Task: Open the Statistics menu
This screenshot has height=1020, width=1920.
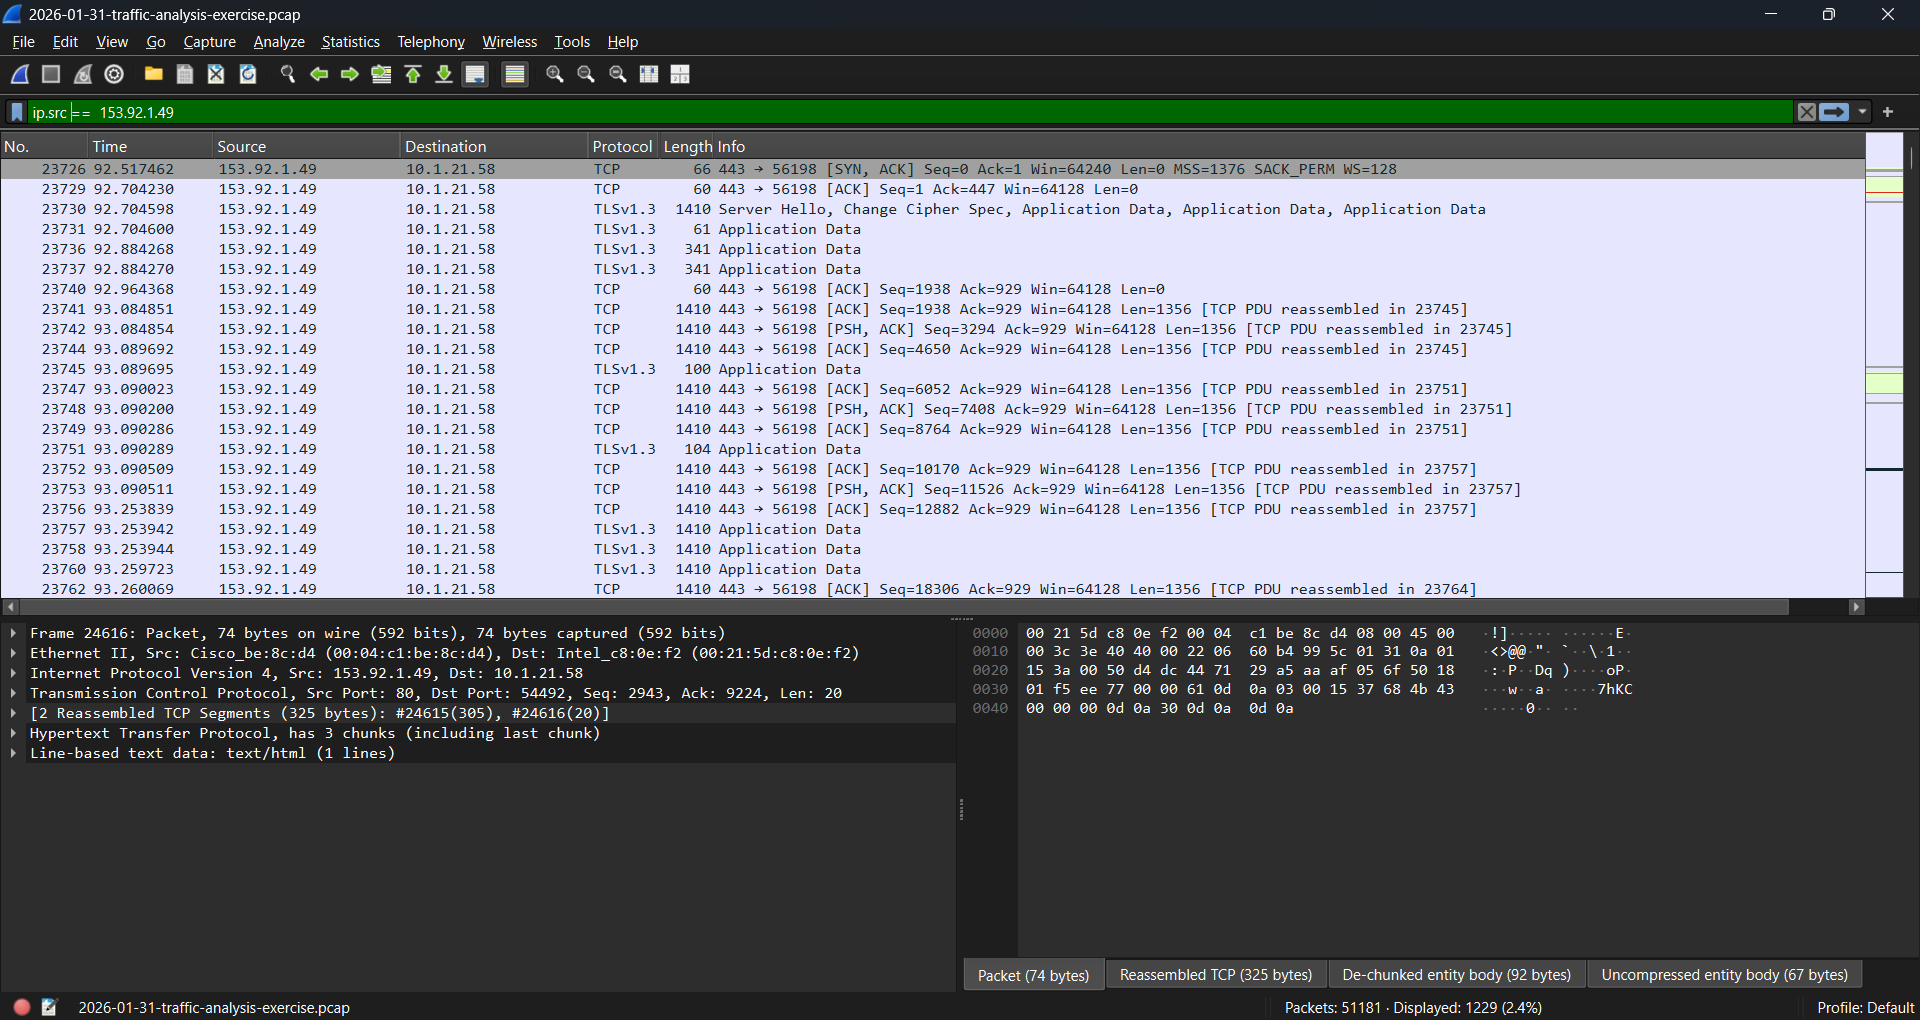Action: point(350,42)
